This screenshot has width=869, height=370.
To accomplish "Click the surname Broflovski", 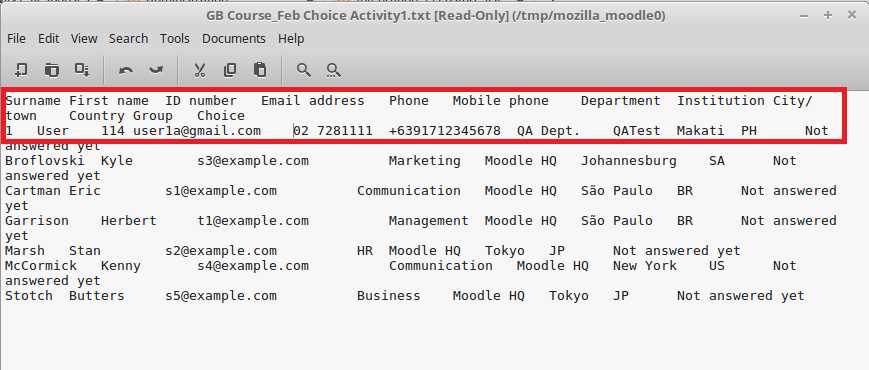I will [45, 161].
